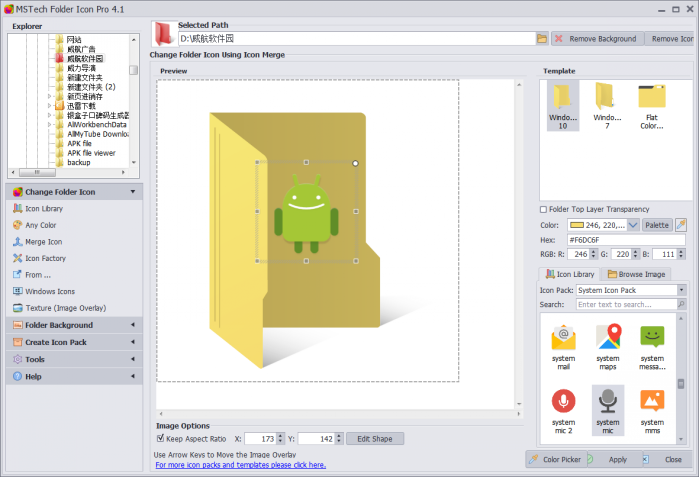Select the 新建文件夹 (2) folder
Image resolution: width=699 pixels, height=477 pixels.
click(91, 87)
